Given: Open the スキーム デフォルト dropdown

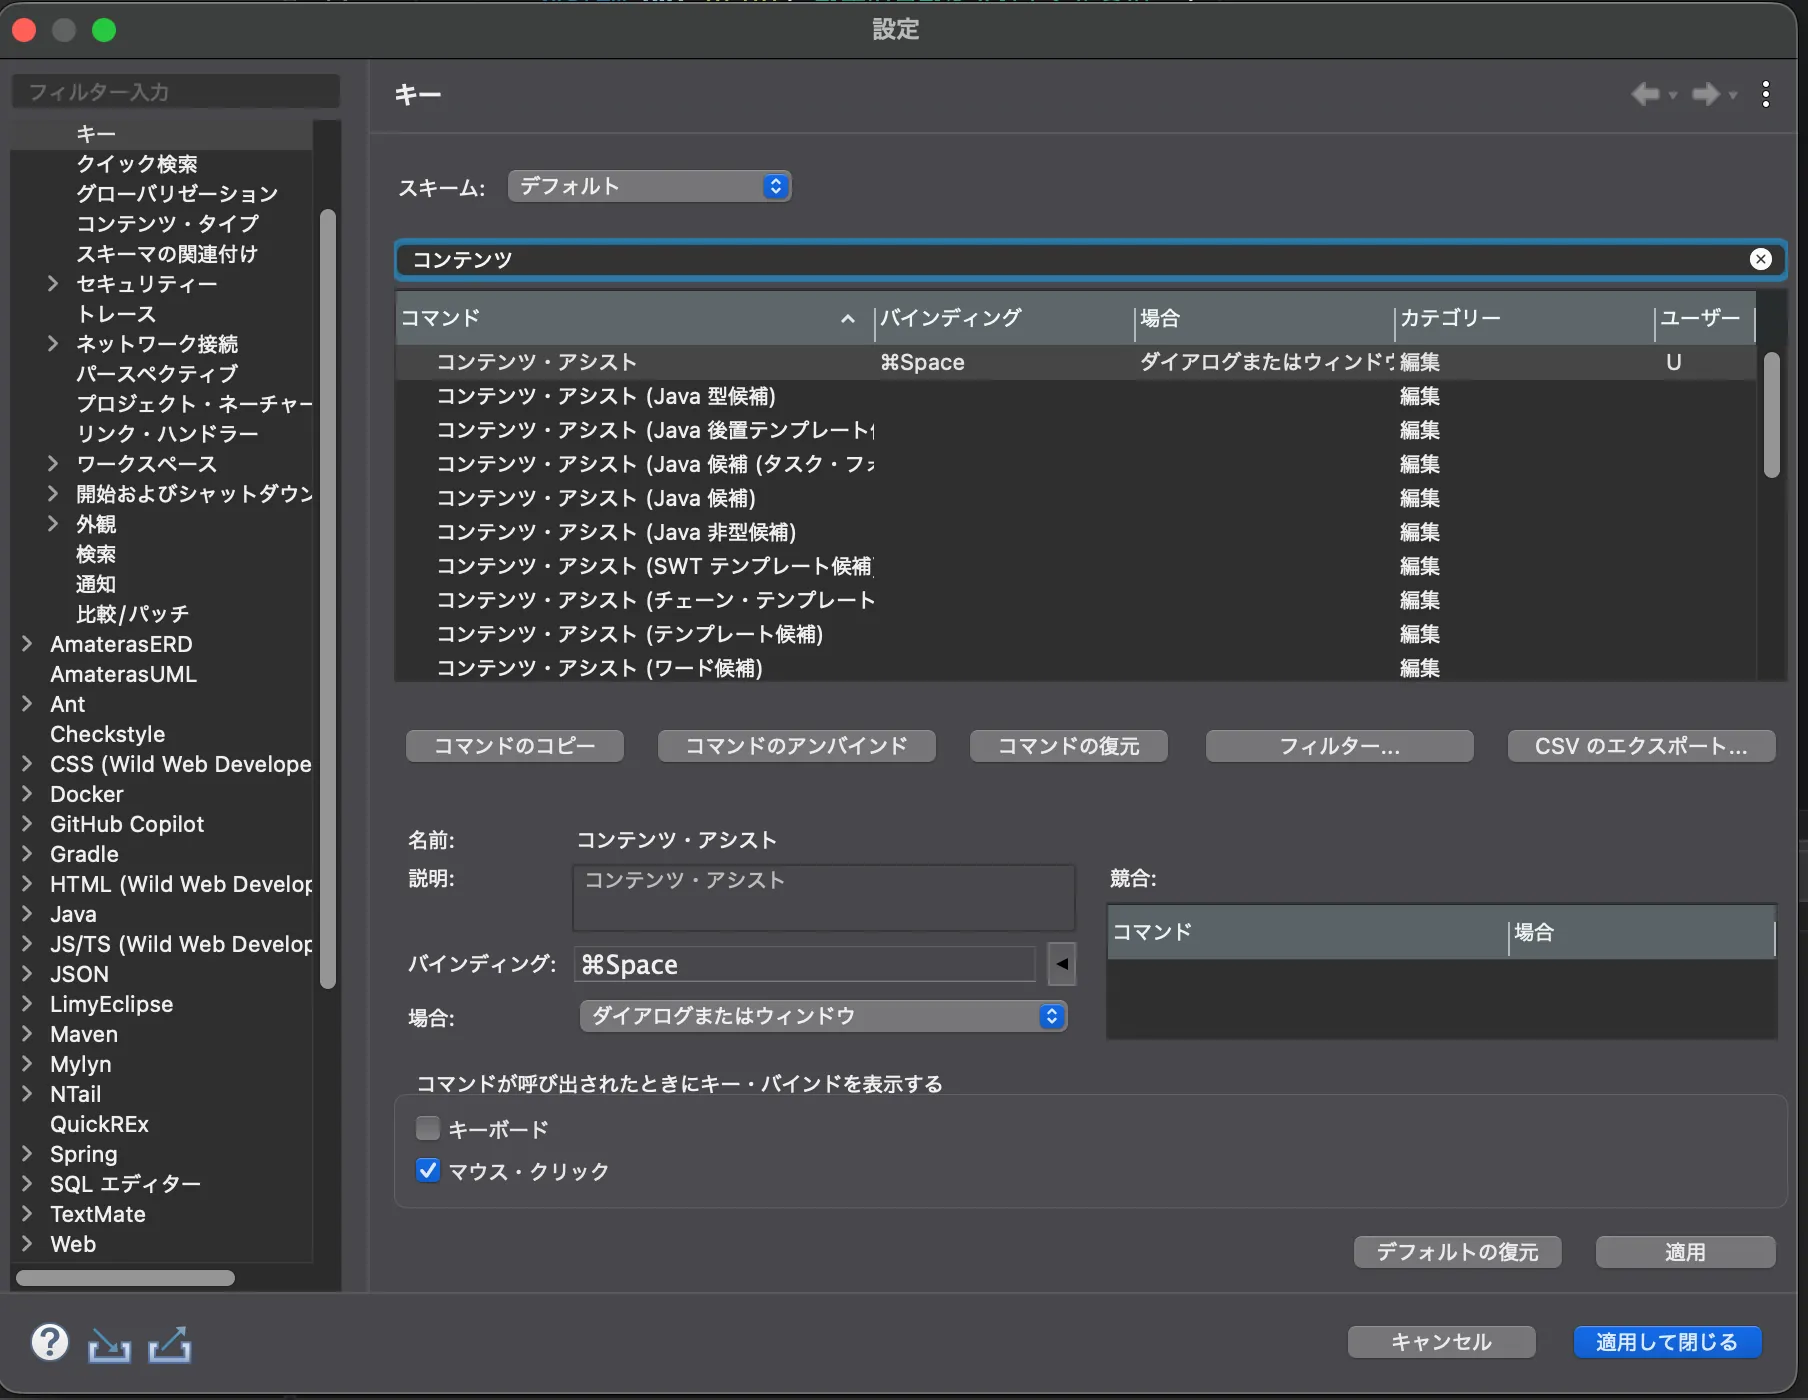Looking at the screenshot, I should (x=650, y=186).
